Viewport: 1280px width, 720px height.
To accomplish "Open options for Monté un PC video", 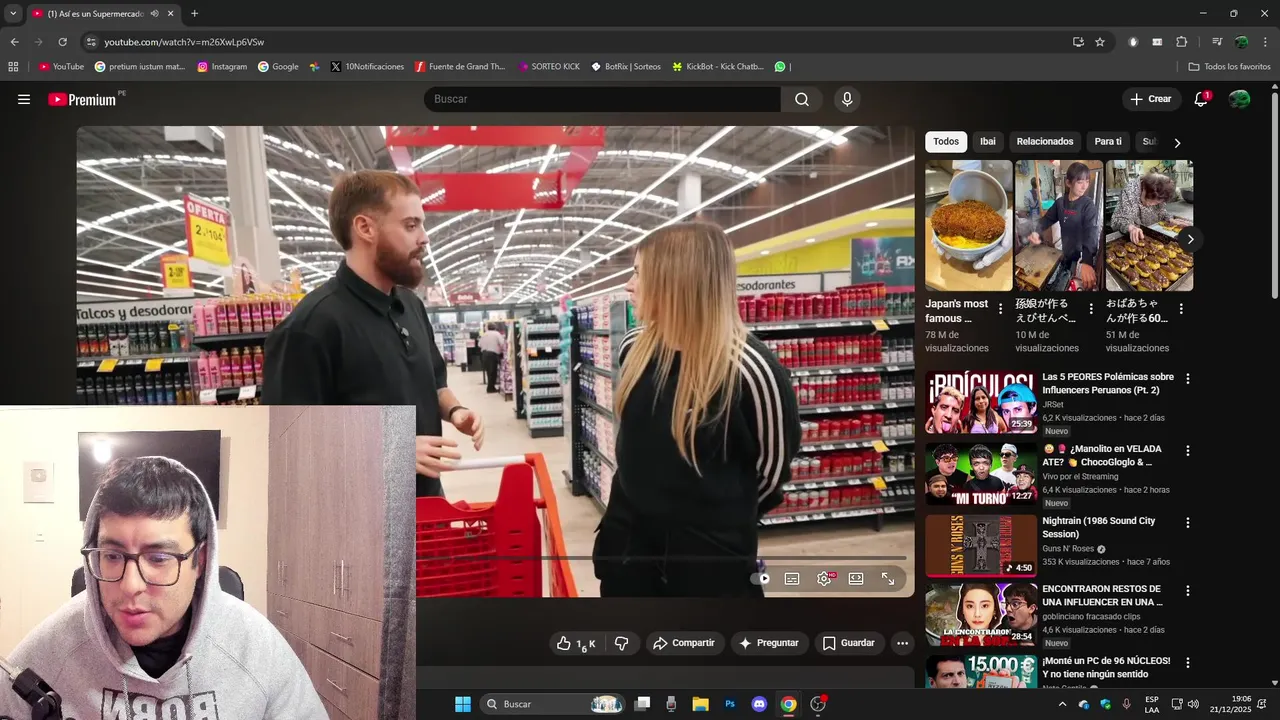I will click(1188, 663).
